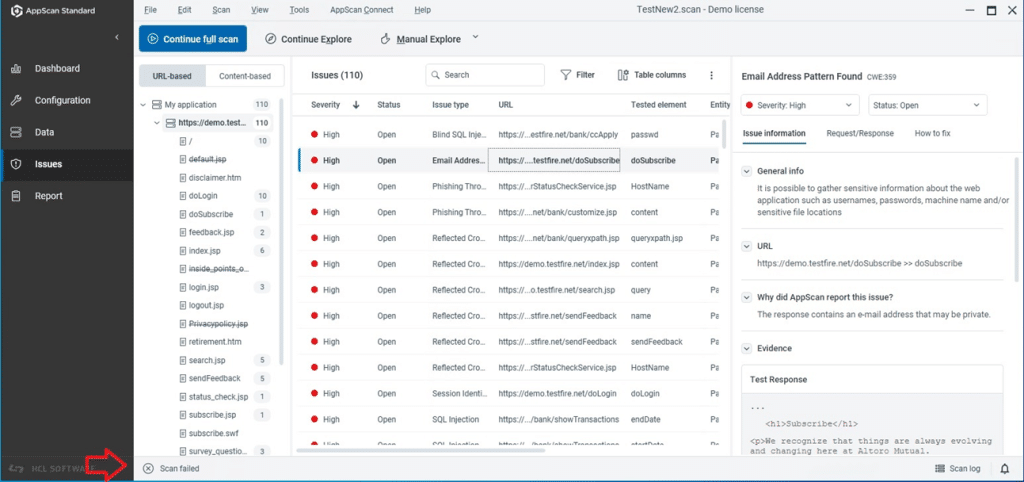The height and width of the screenshot is (482, 1024).
Task: Collapse Why did AppScan report section
Action: click(746, 298)
